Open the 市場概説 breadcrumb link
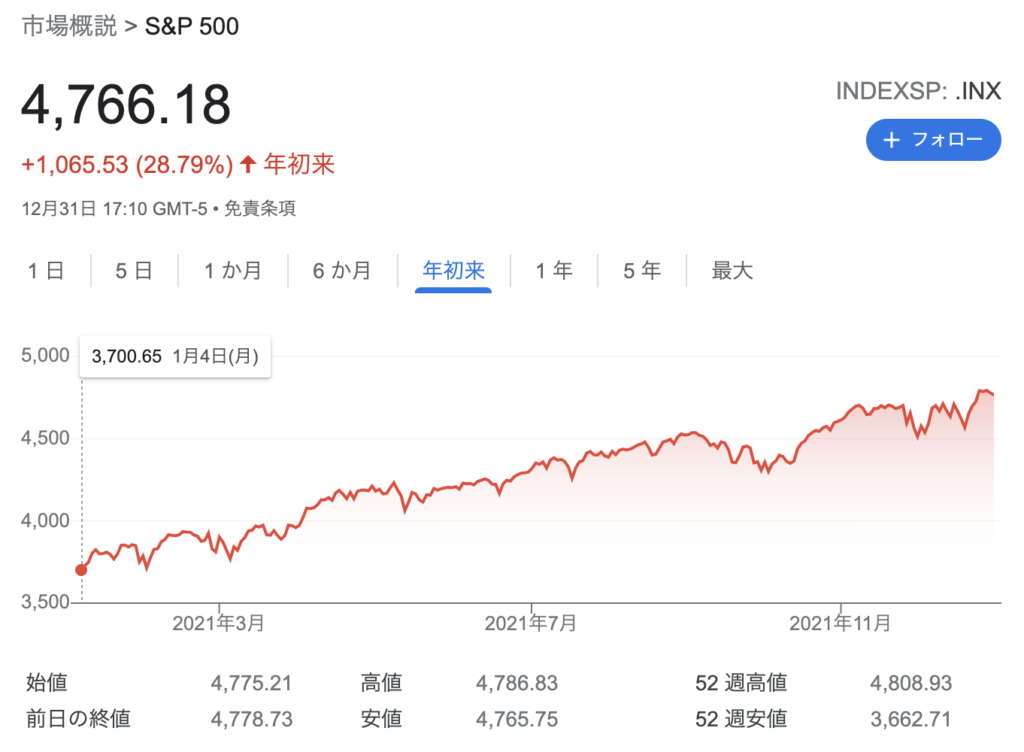The height and width of the screenshot is (752, 1024). [69, 26]
